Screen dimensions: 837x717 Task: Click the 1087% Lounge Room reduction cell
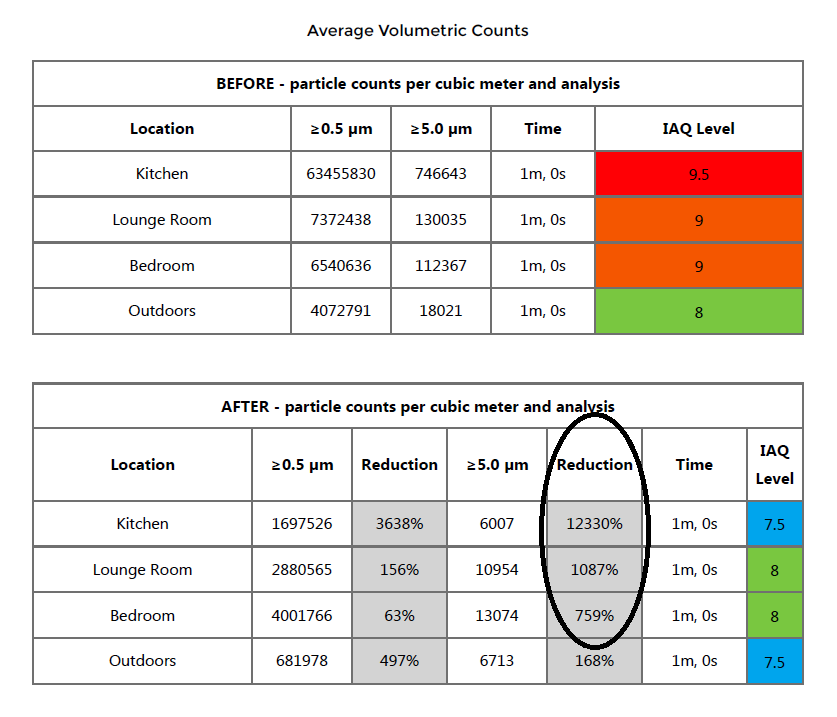[594, 570]
